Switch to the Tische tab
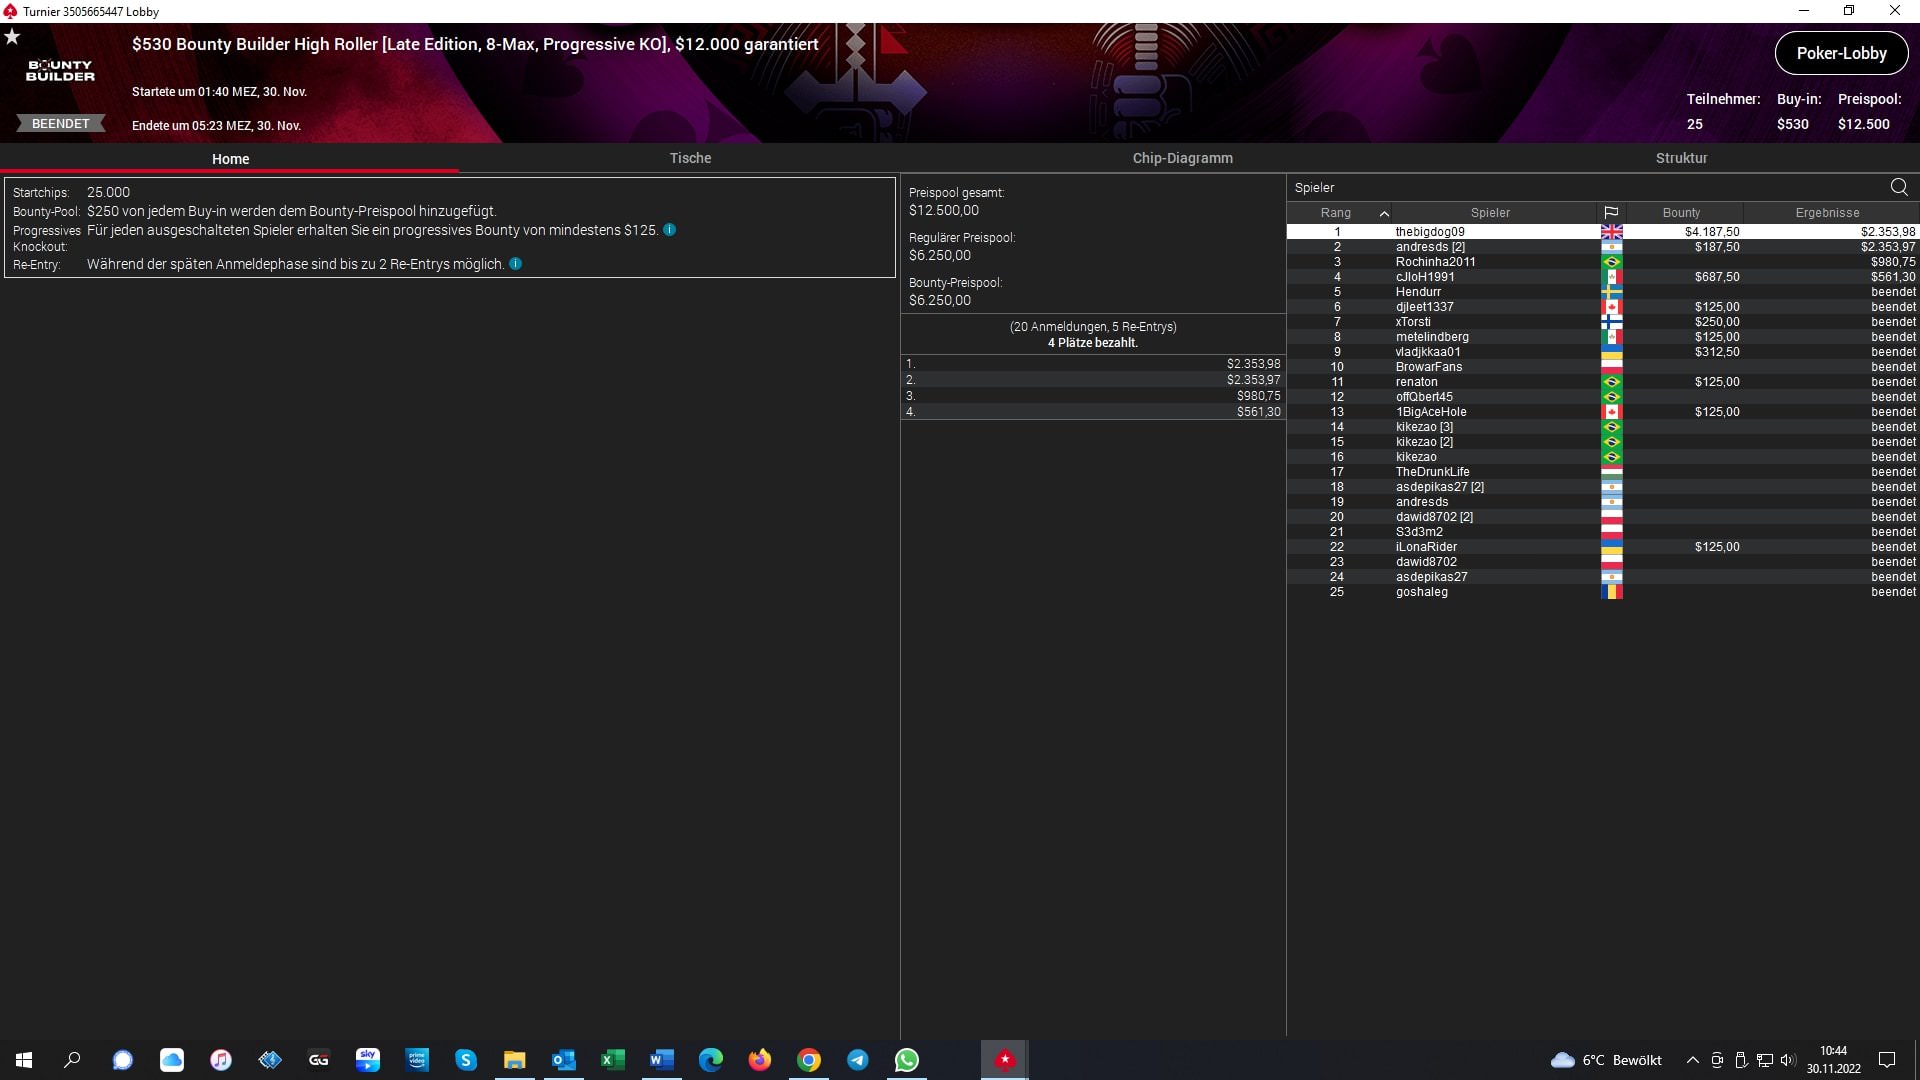This screenshot has height=1080, width=1920. 690,158
